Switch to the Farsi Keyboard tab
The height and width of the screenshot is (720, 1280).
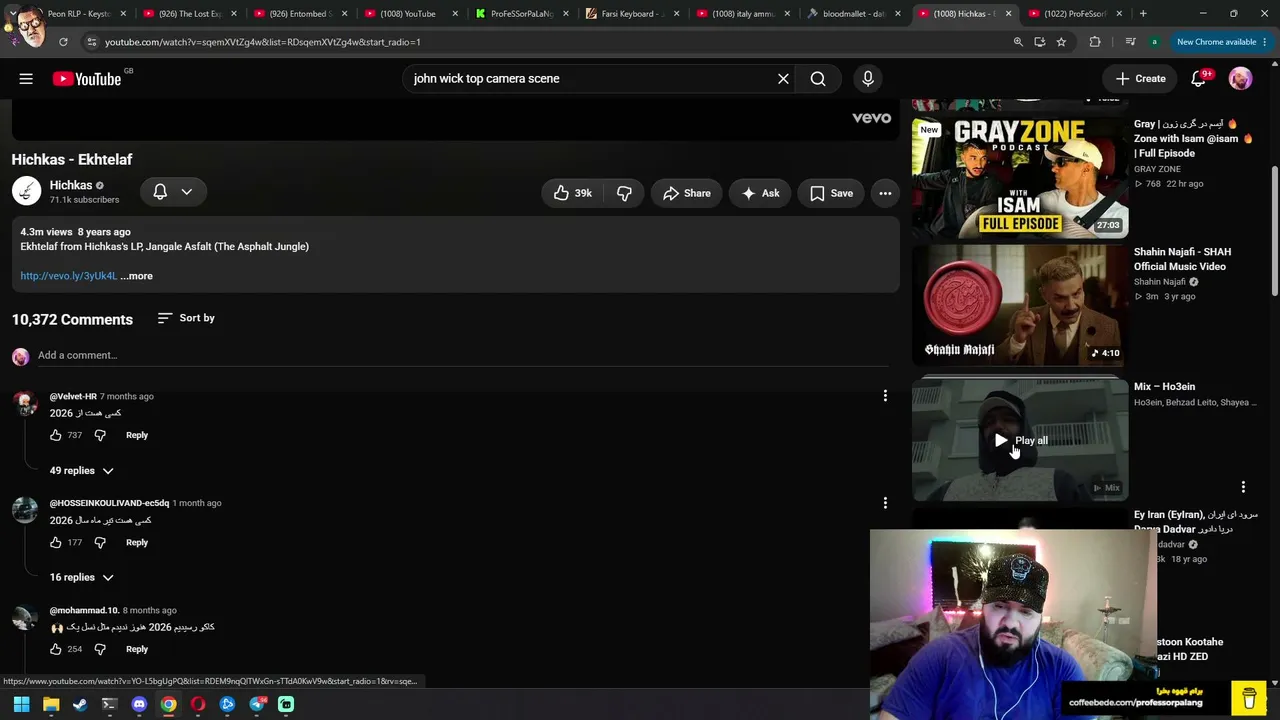click(x=632, y=14)
